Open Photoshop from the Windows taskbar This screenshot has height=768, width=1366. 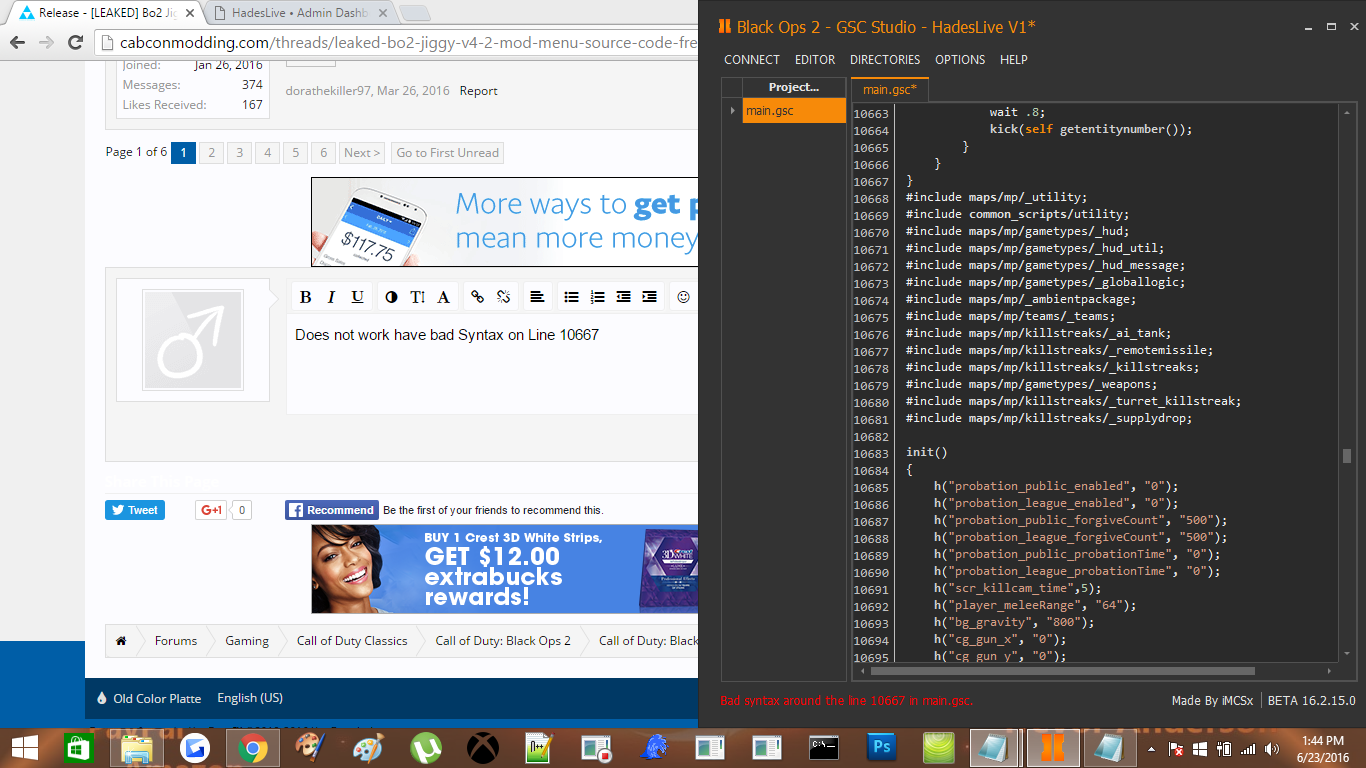[x=882, y=747]
